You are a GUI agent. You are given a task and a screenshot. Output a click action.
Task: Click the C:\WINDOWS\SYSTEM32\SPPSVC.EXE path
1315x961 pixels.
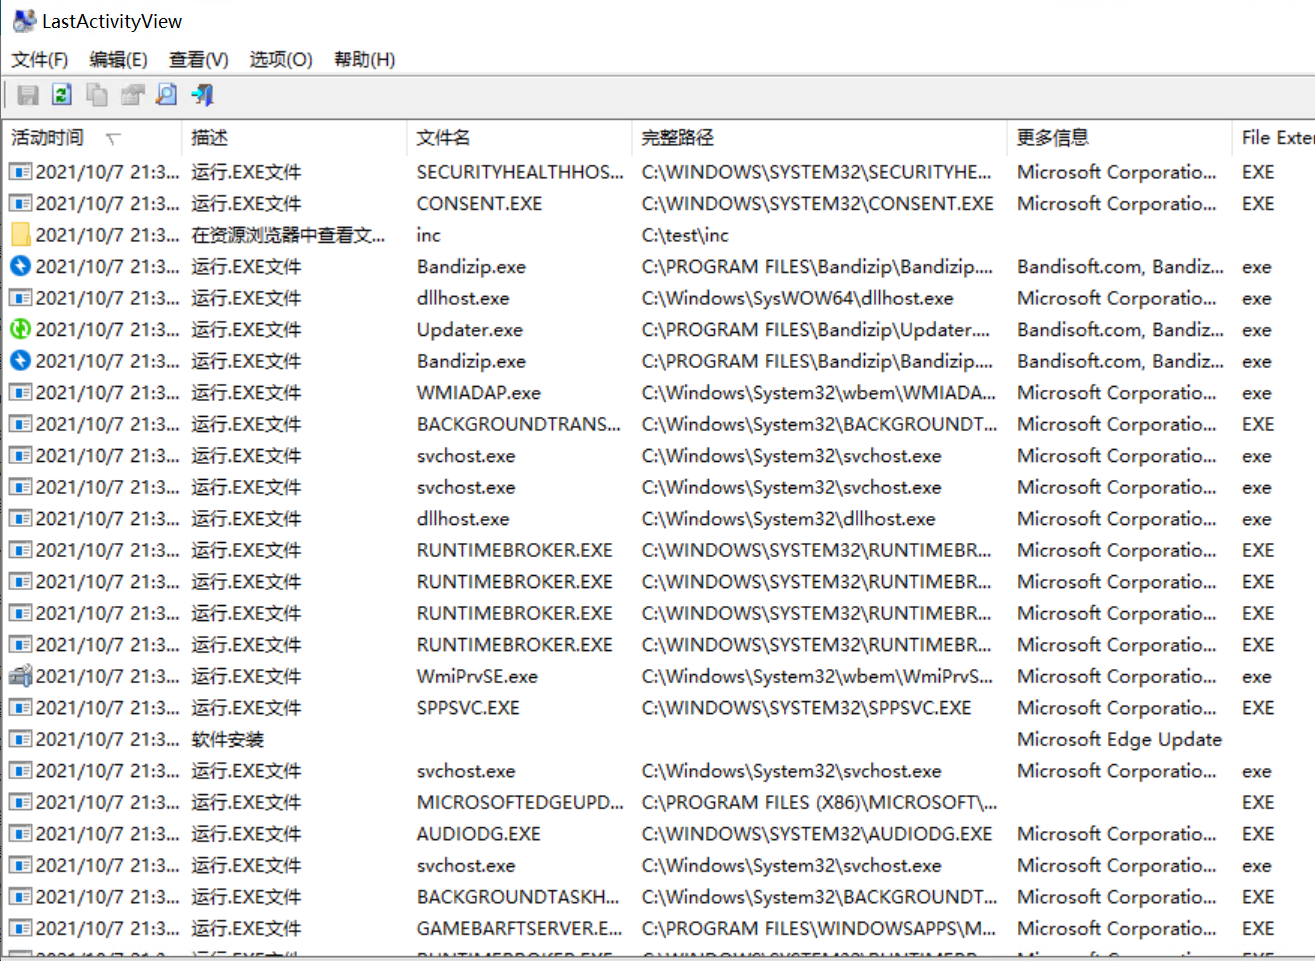point(806,707)
